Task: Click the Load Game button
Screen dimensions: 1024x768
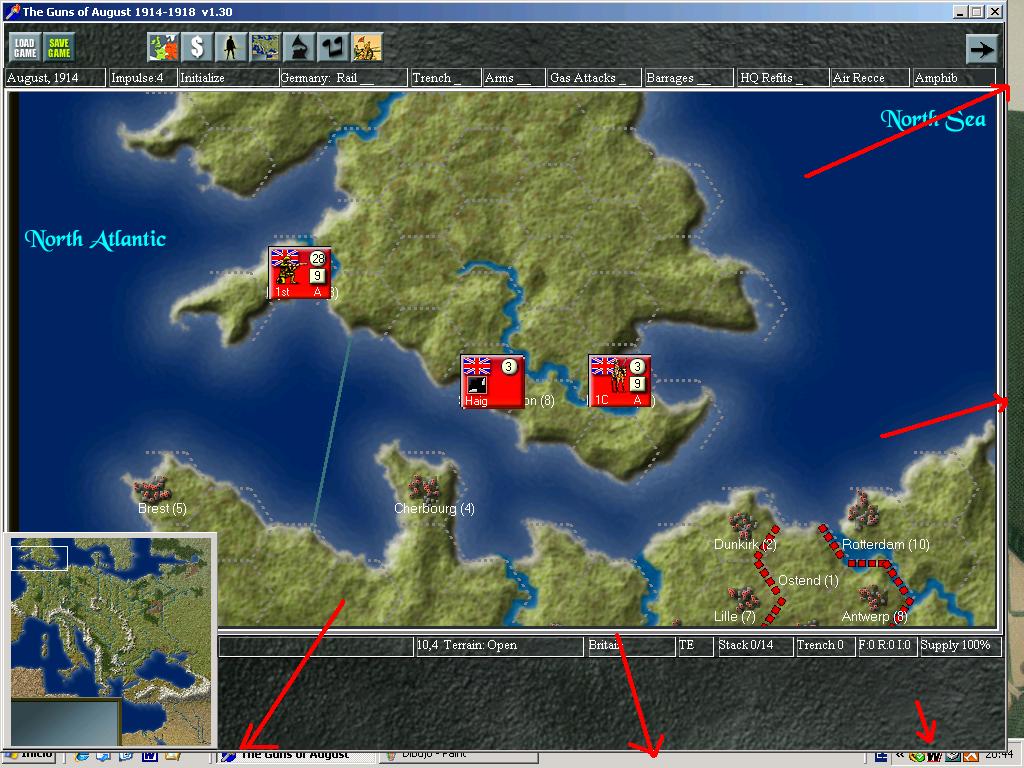Action: click(x=25, y=48)
